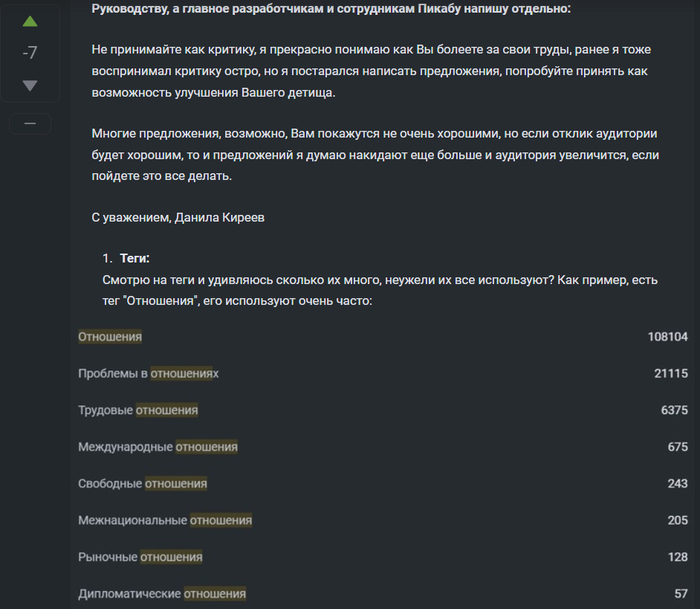Upvote the post with green arrow
700x609 pixels.
click(30, 21)
